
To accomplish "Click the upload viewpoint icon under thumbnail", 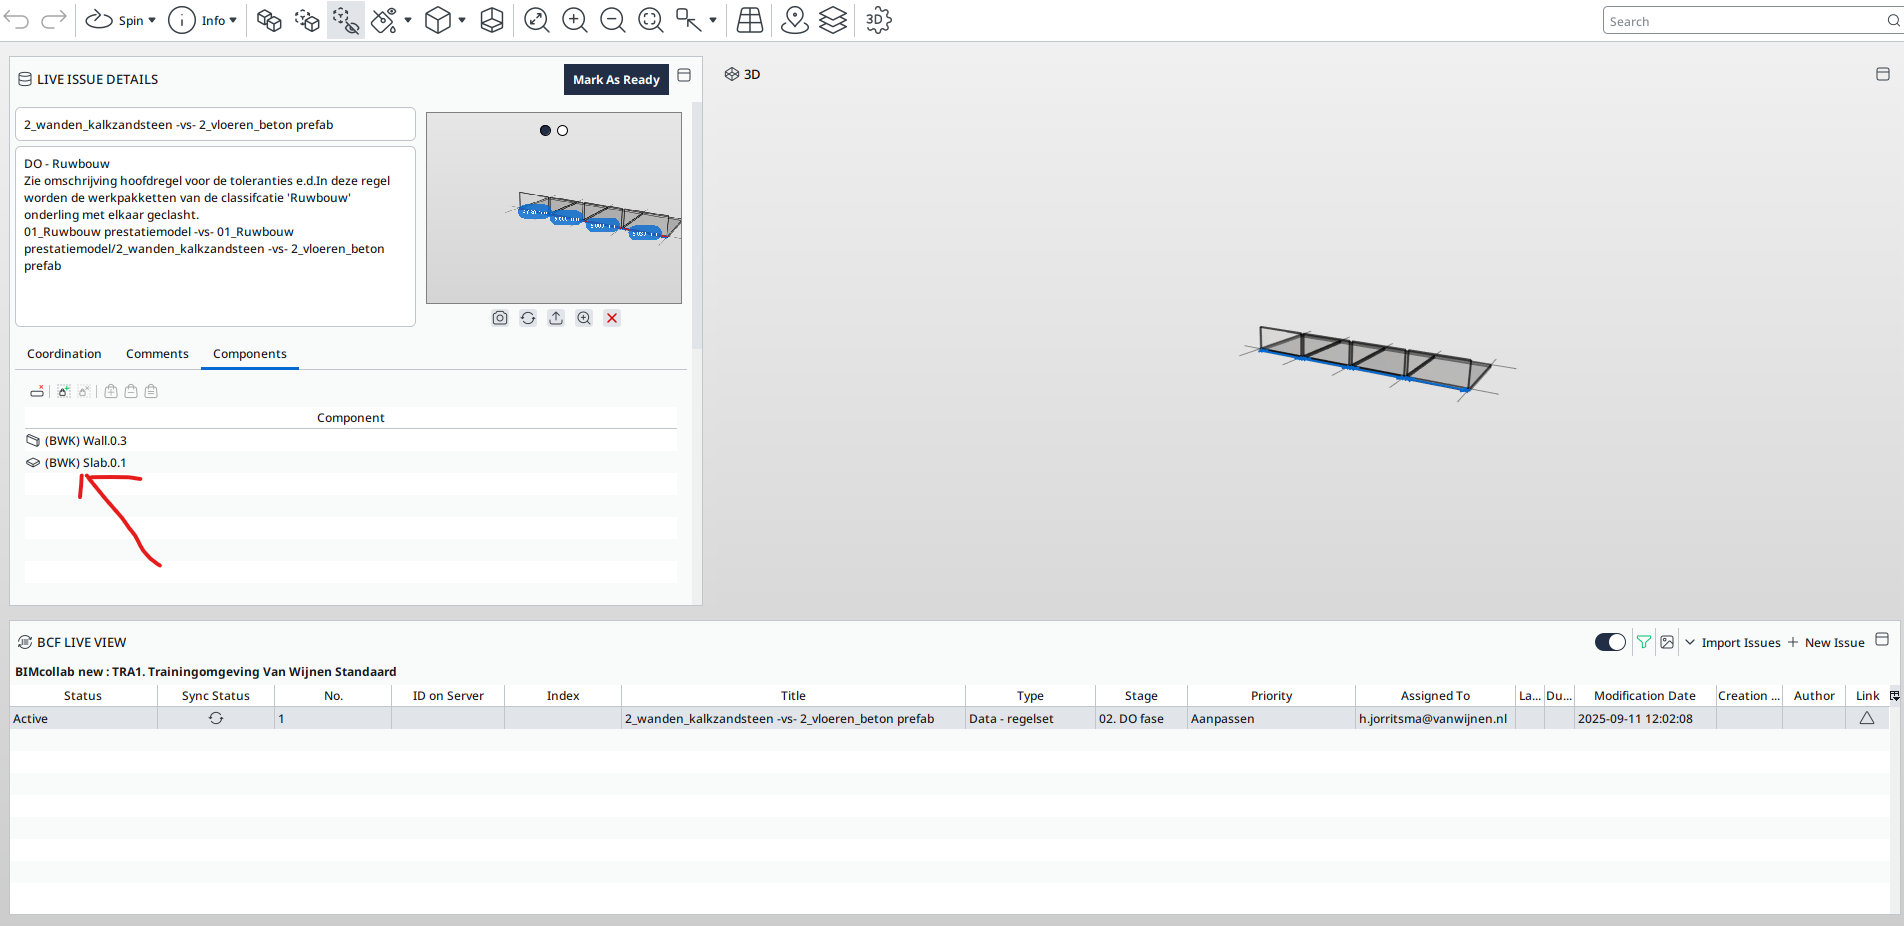I will (556, 318).
